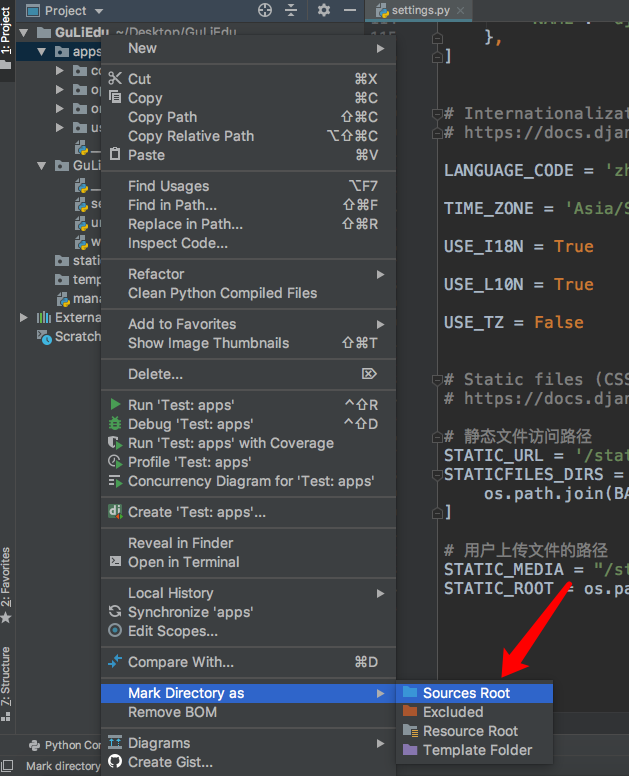Open the Project view dropdown arrow
The image size is (629, 776).
(x=98, y=11)
